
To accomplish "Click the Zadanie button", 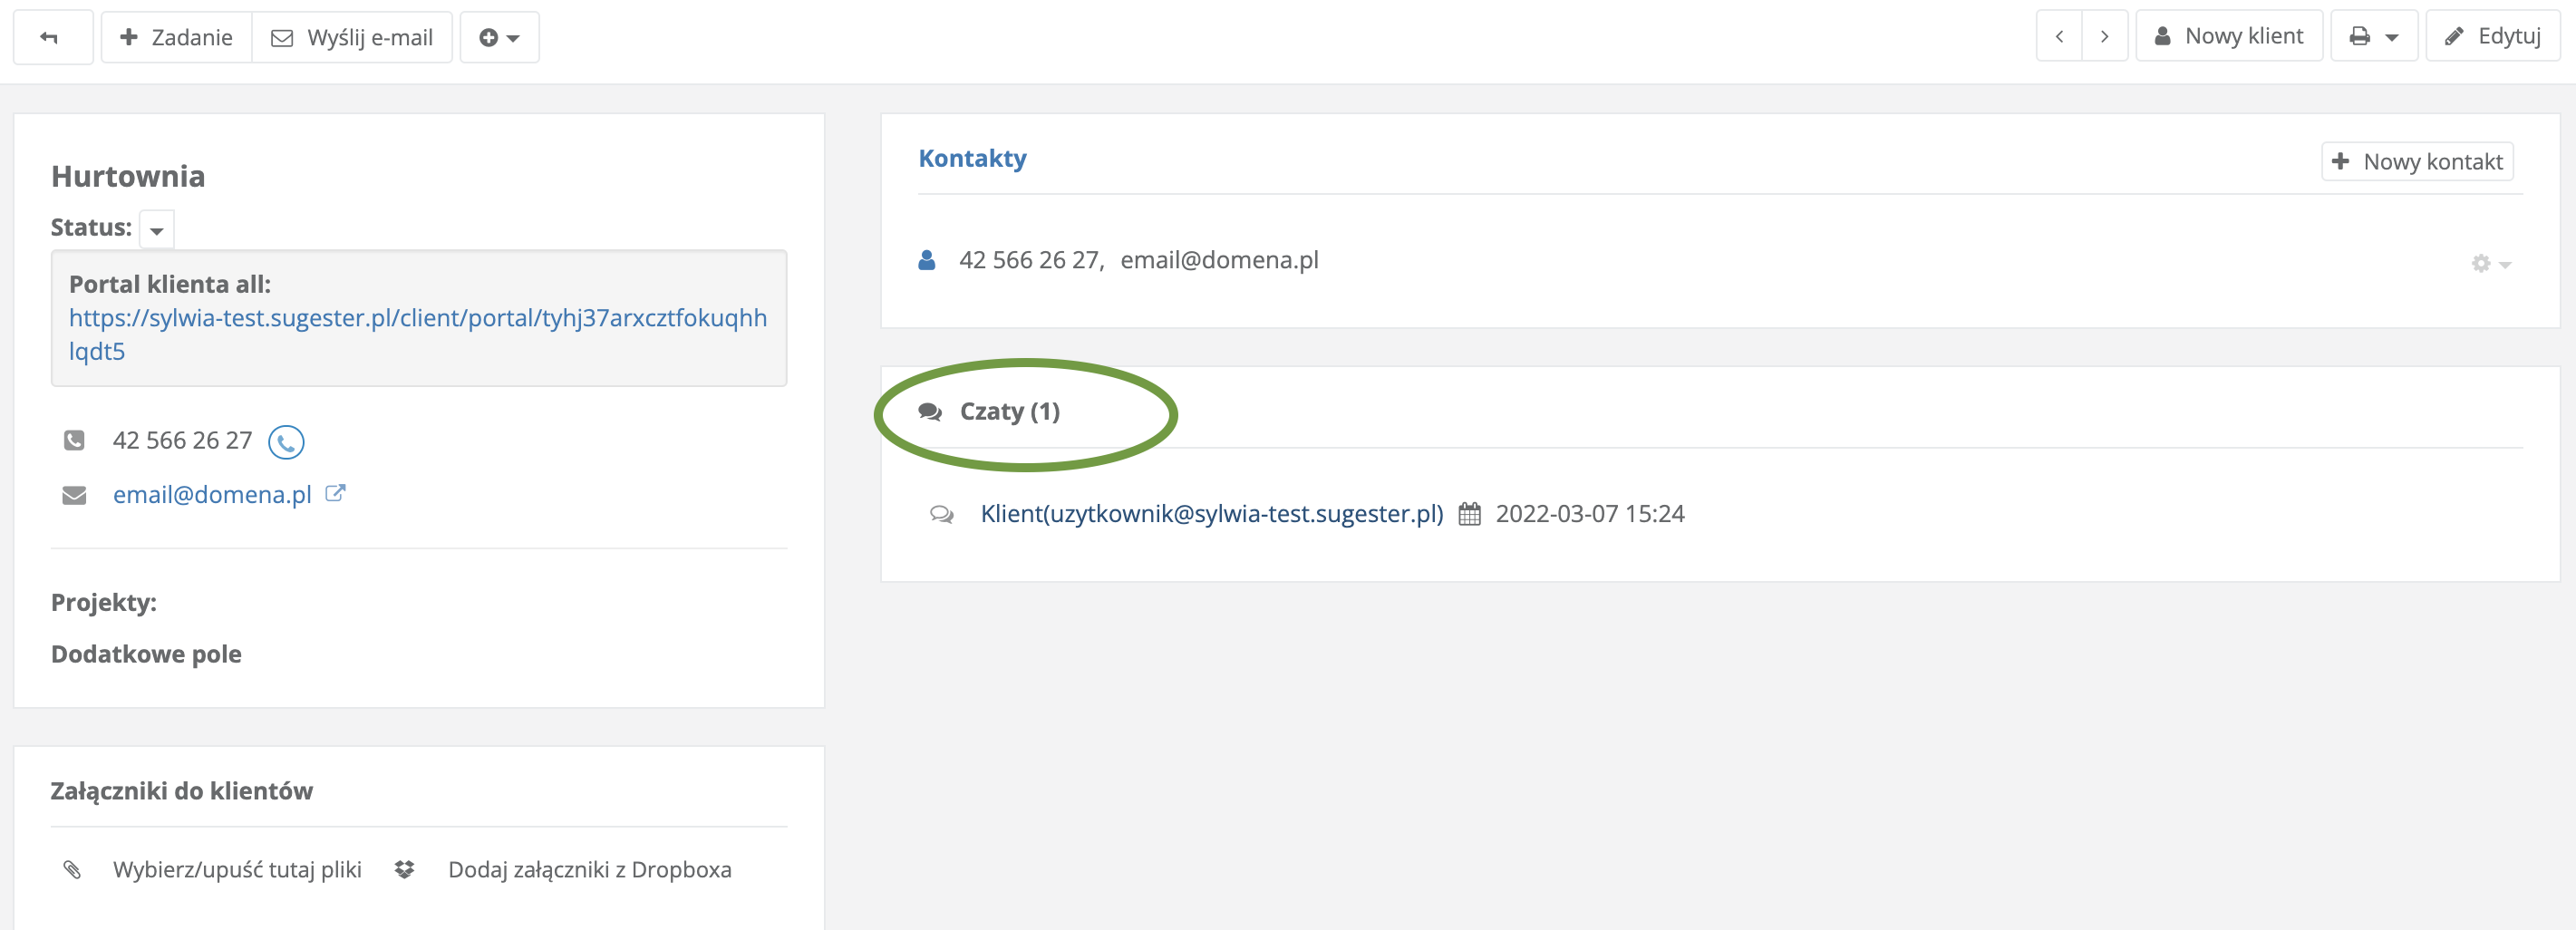I will click(177, 38).
